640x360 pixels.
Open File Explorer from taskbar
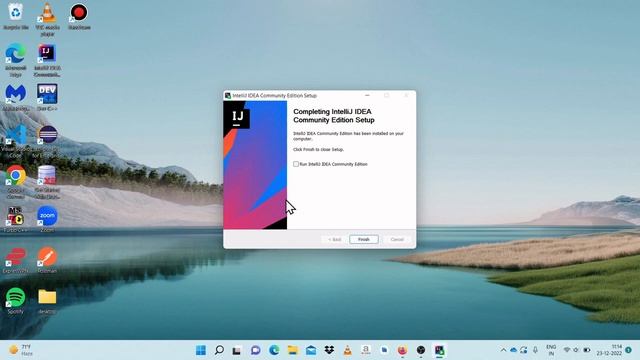(x=293, y=350)
